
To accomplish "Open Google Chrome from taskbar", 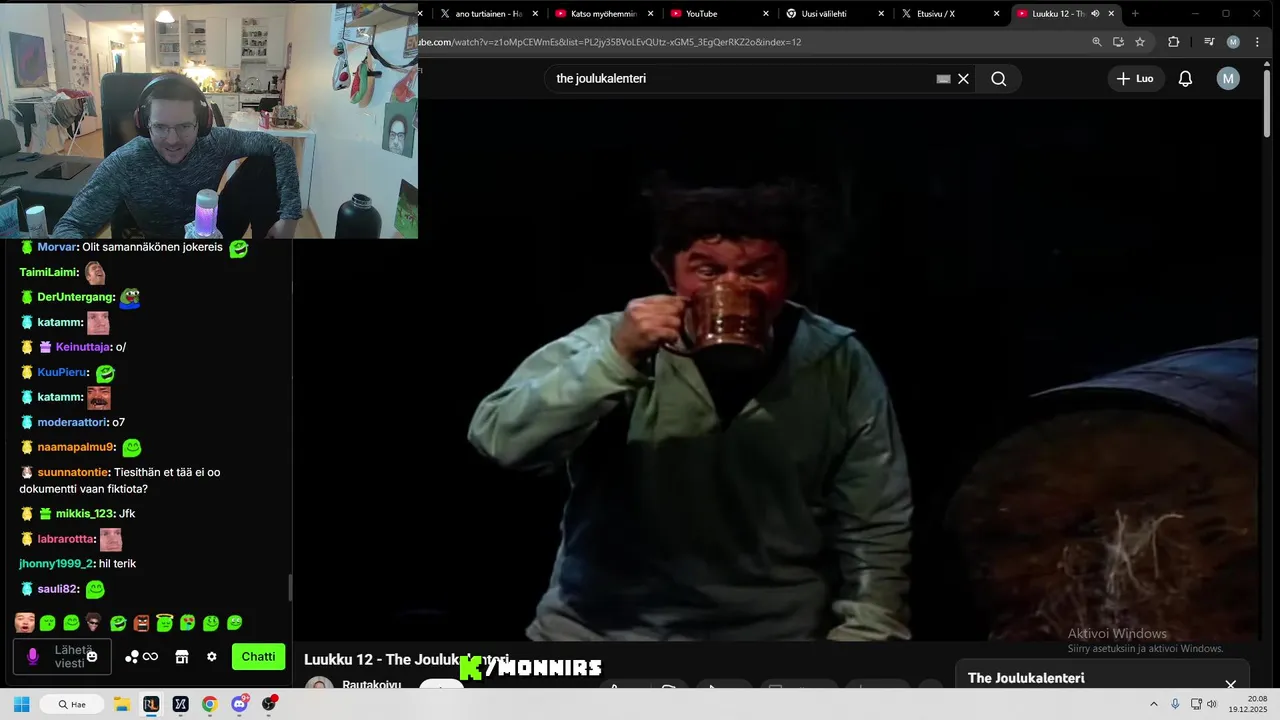I will [209, 704].
